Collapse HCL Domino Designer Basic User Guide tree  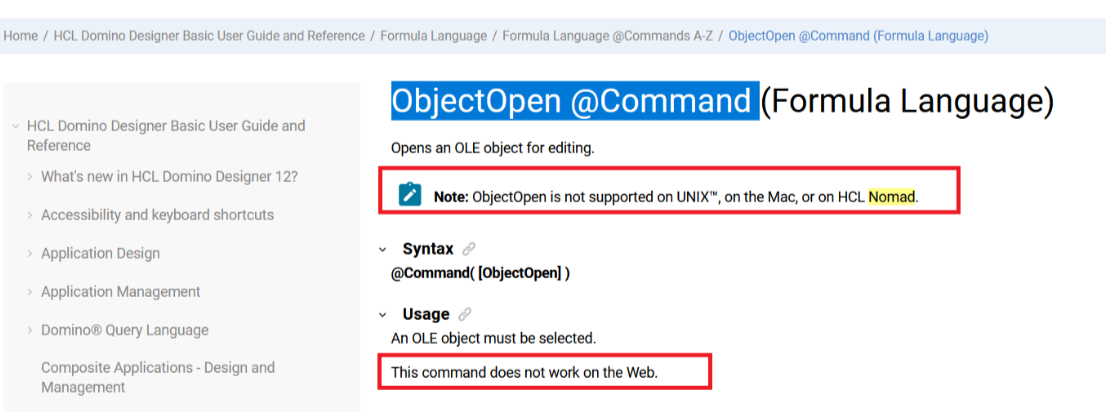pyautogui.click(x=16, y=126)
